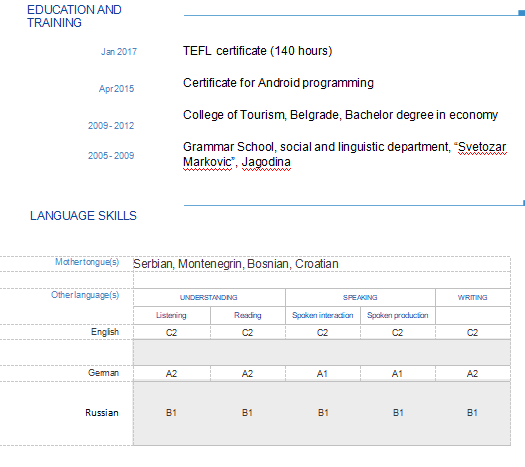Viewport: 525px width, 467px height.
Task: Click the SPEAKING column header
Action: pyautogui.click(x=360, y=297)
